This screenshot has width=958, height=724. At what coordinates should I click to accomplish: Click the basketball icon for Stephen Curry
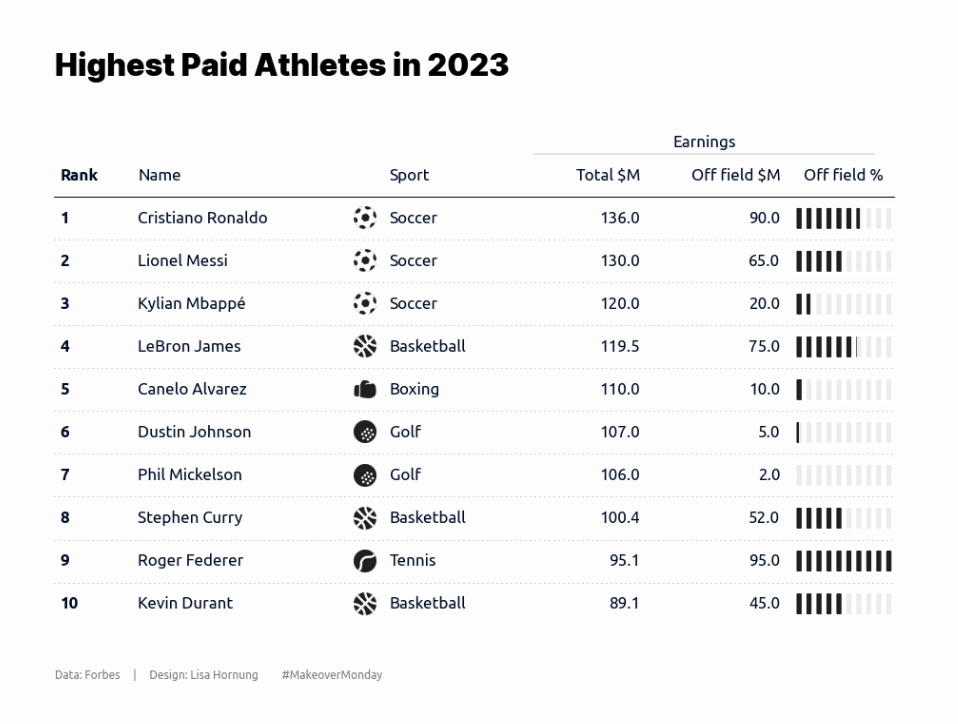(365, 518)
